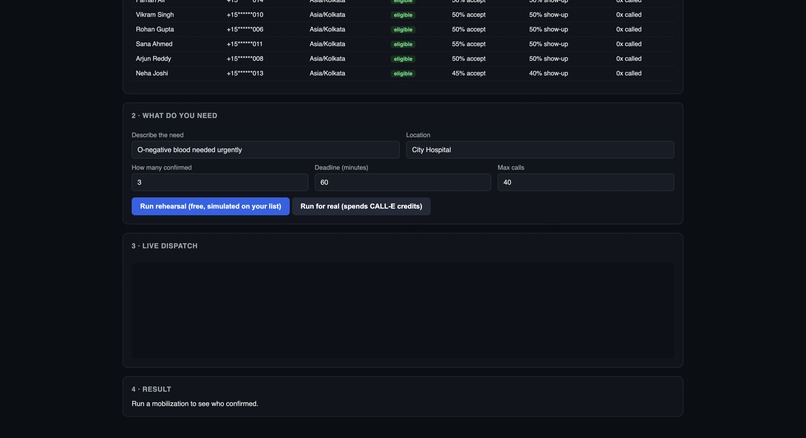Click phone number ending 006
Screen dimensions: 806x438
(245, 29)
